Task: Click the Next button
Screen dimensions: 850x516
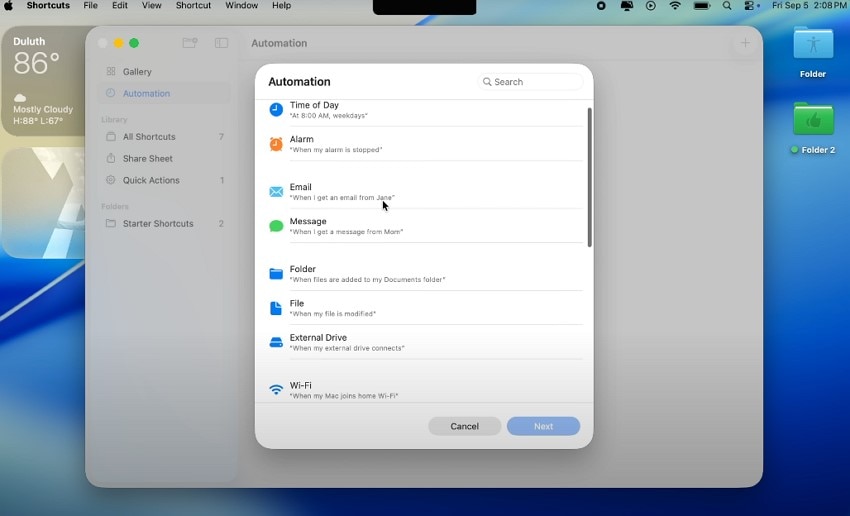Action: (543, 426)
